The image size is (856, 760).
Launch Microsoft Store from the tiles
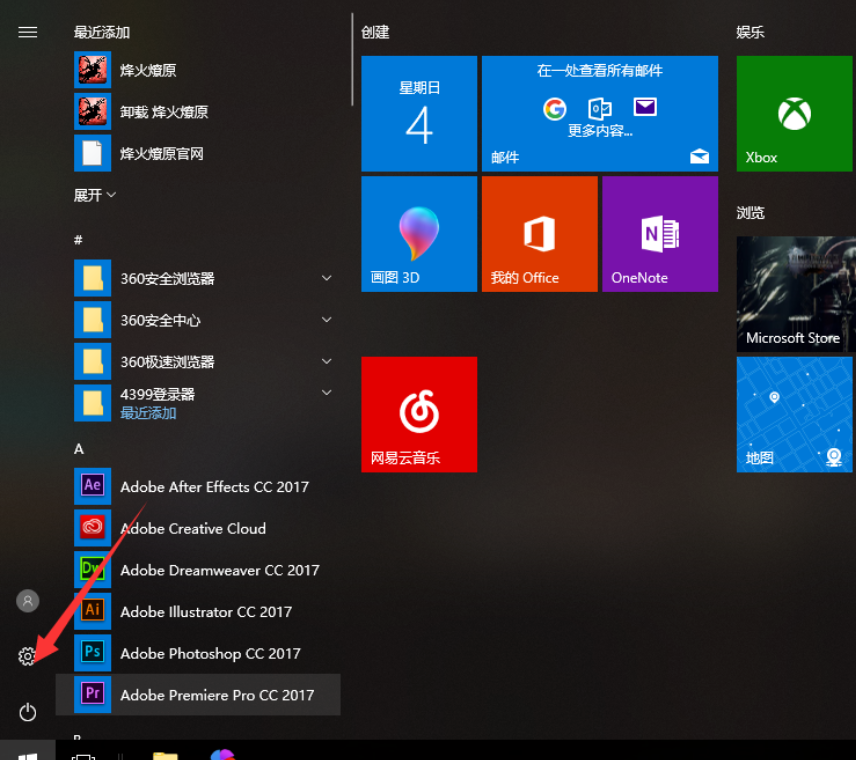pyautogui.click(x=793, y=293)
